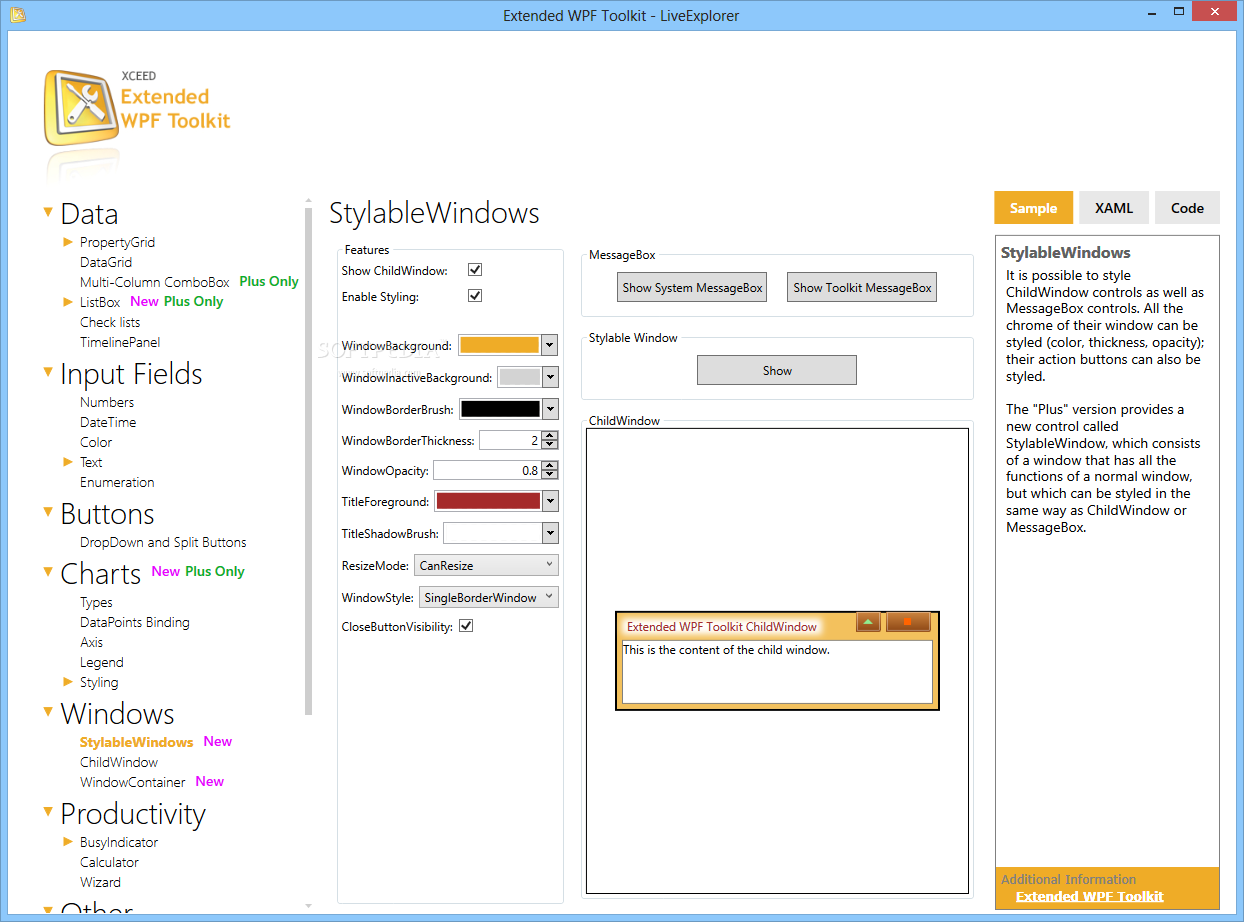Screen dimensions: 1244x922
Task: Open the Legend sample
Action: point(102,662)
